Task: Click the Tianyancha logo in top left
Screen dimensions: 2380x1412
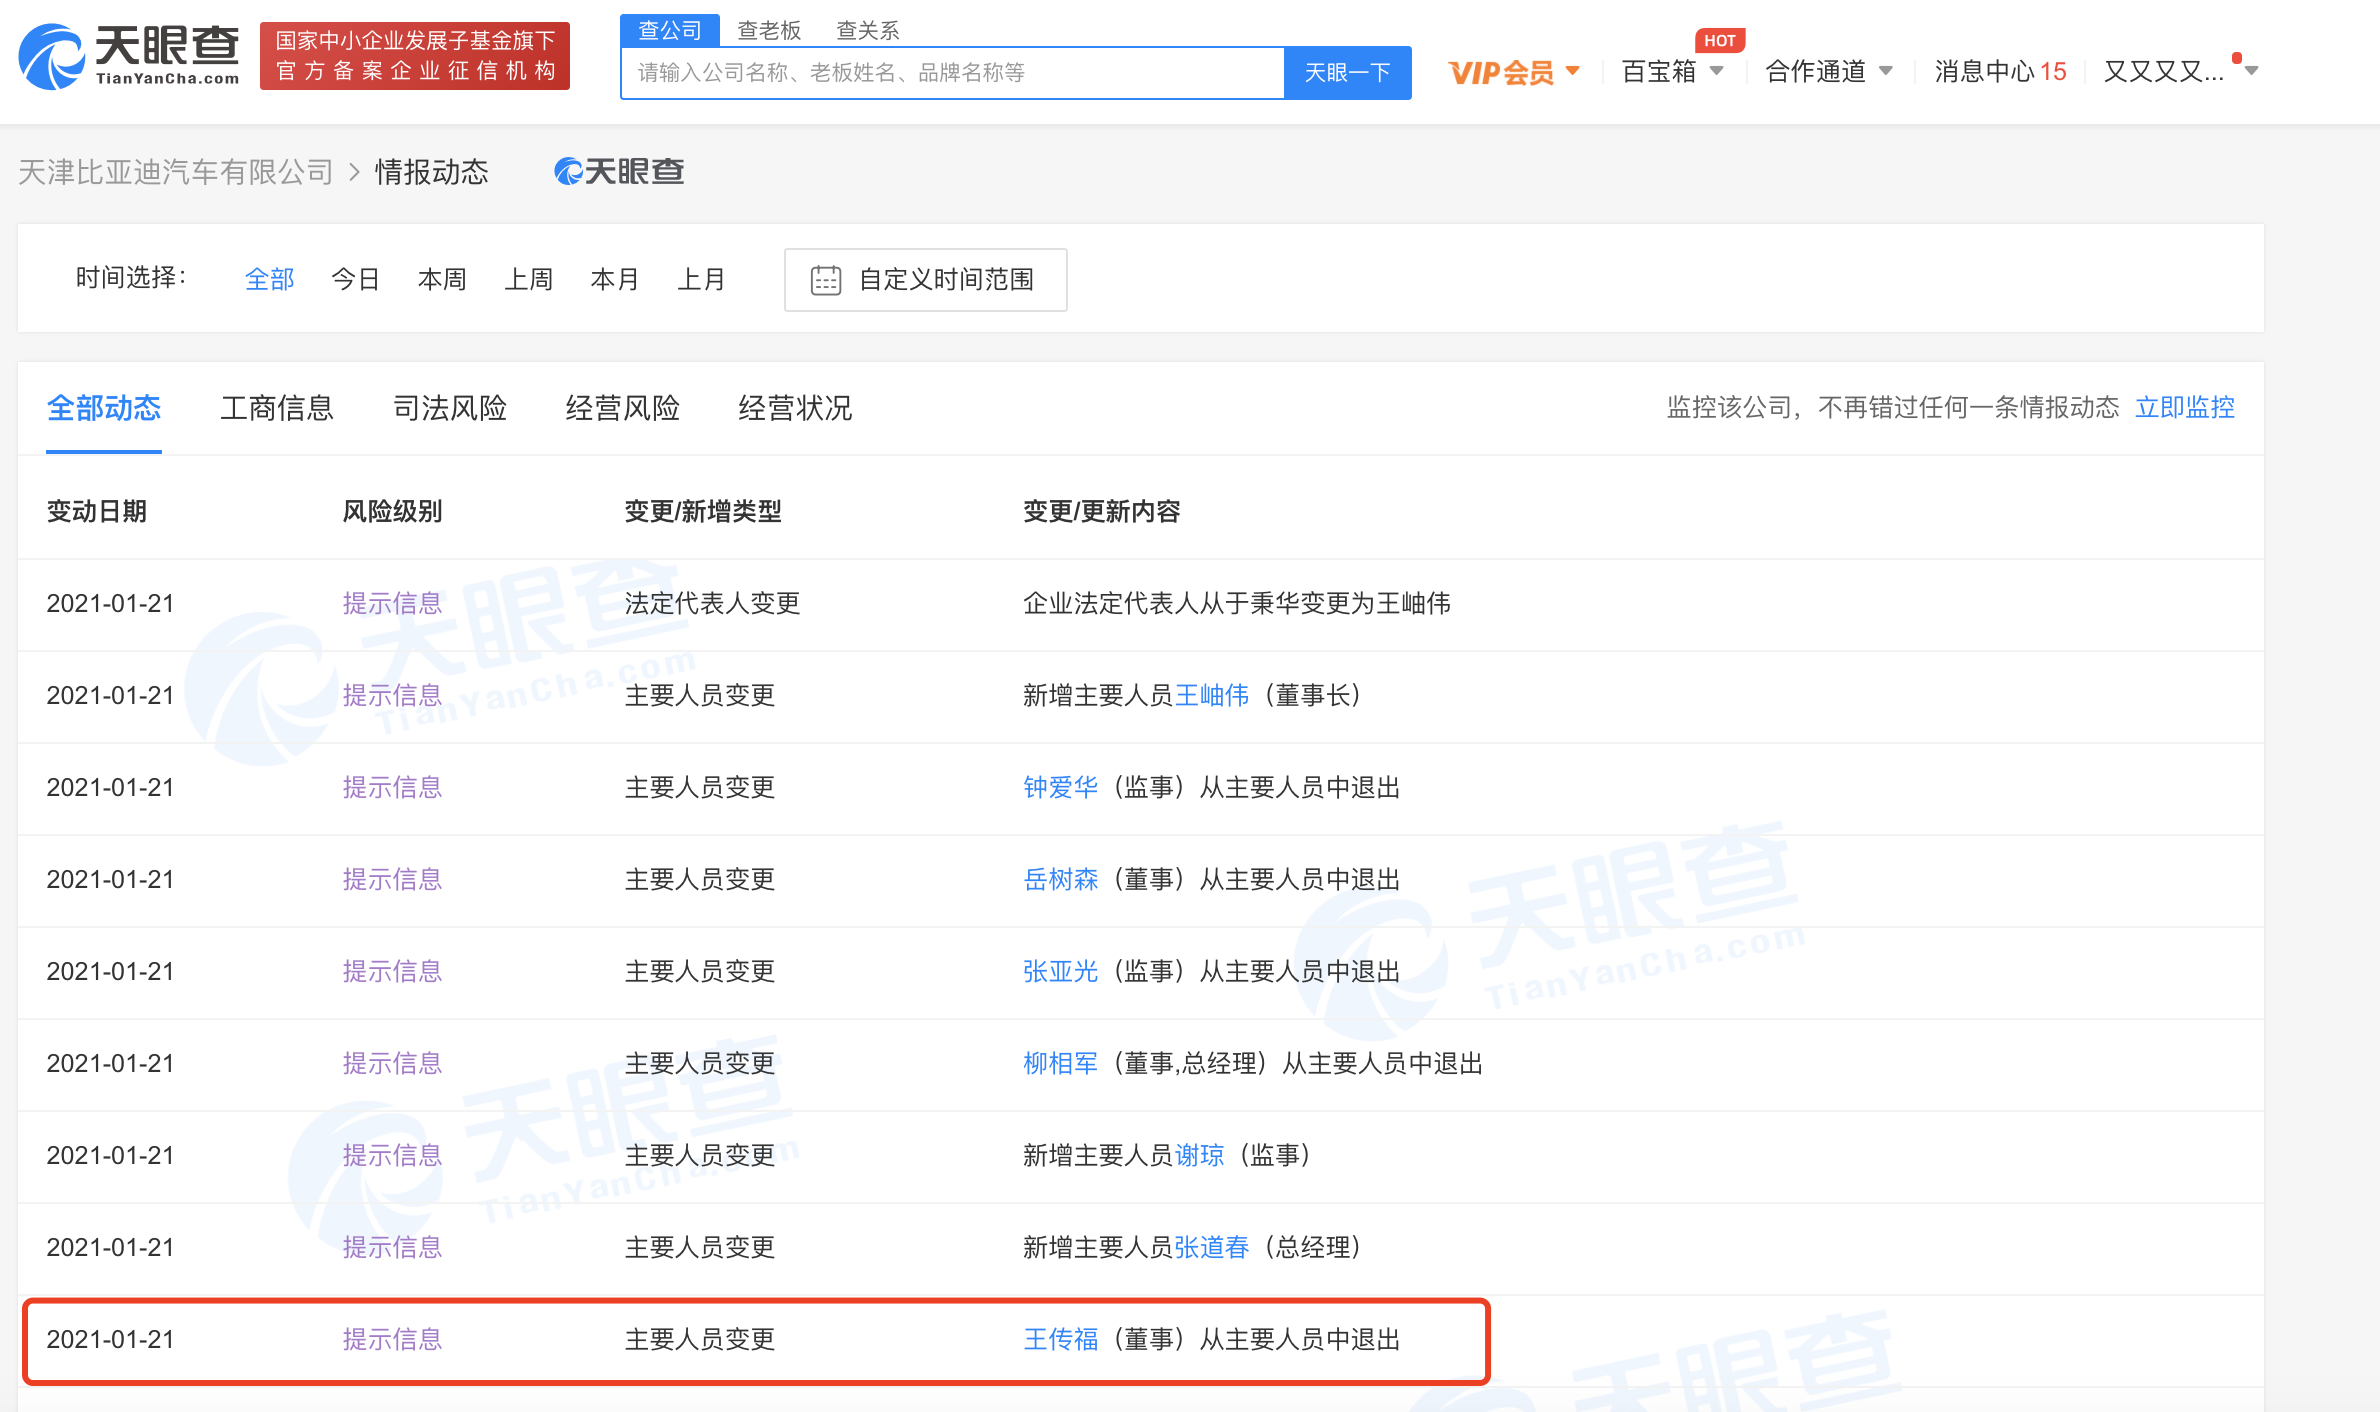Action: click(128, 57)
